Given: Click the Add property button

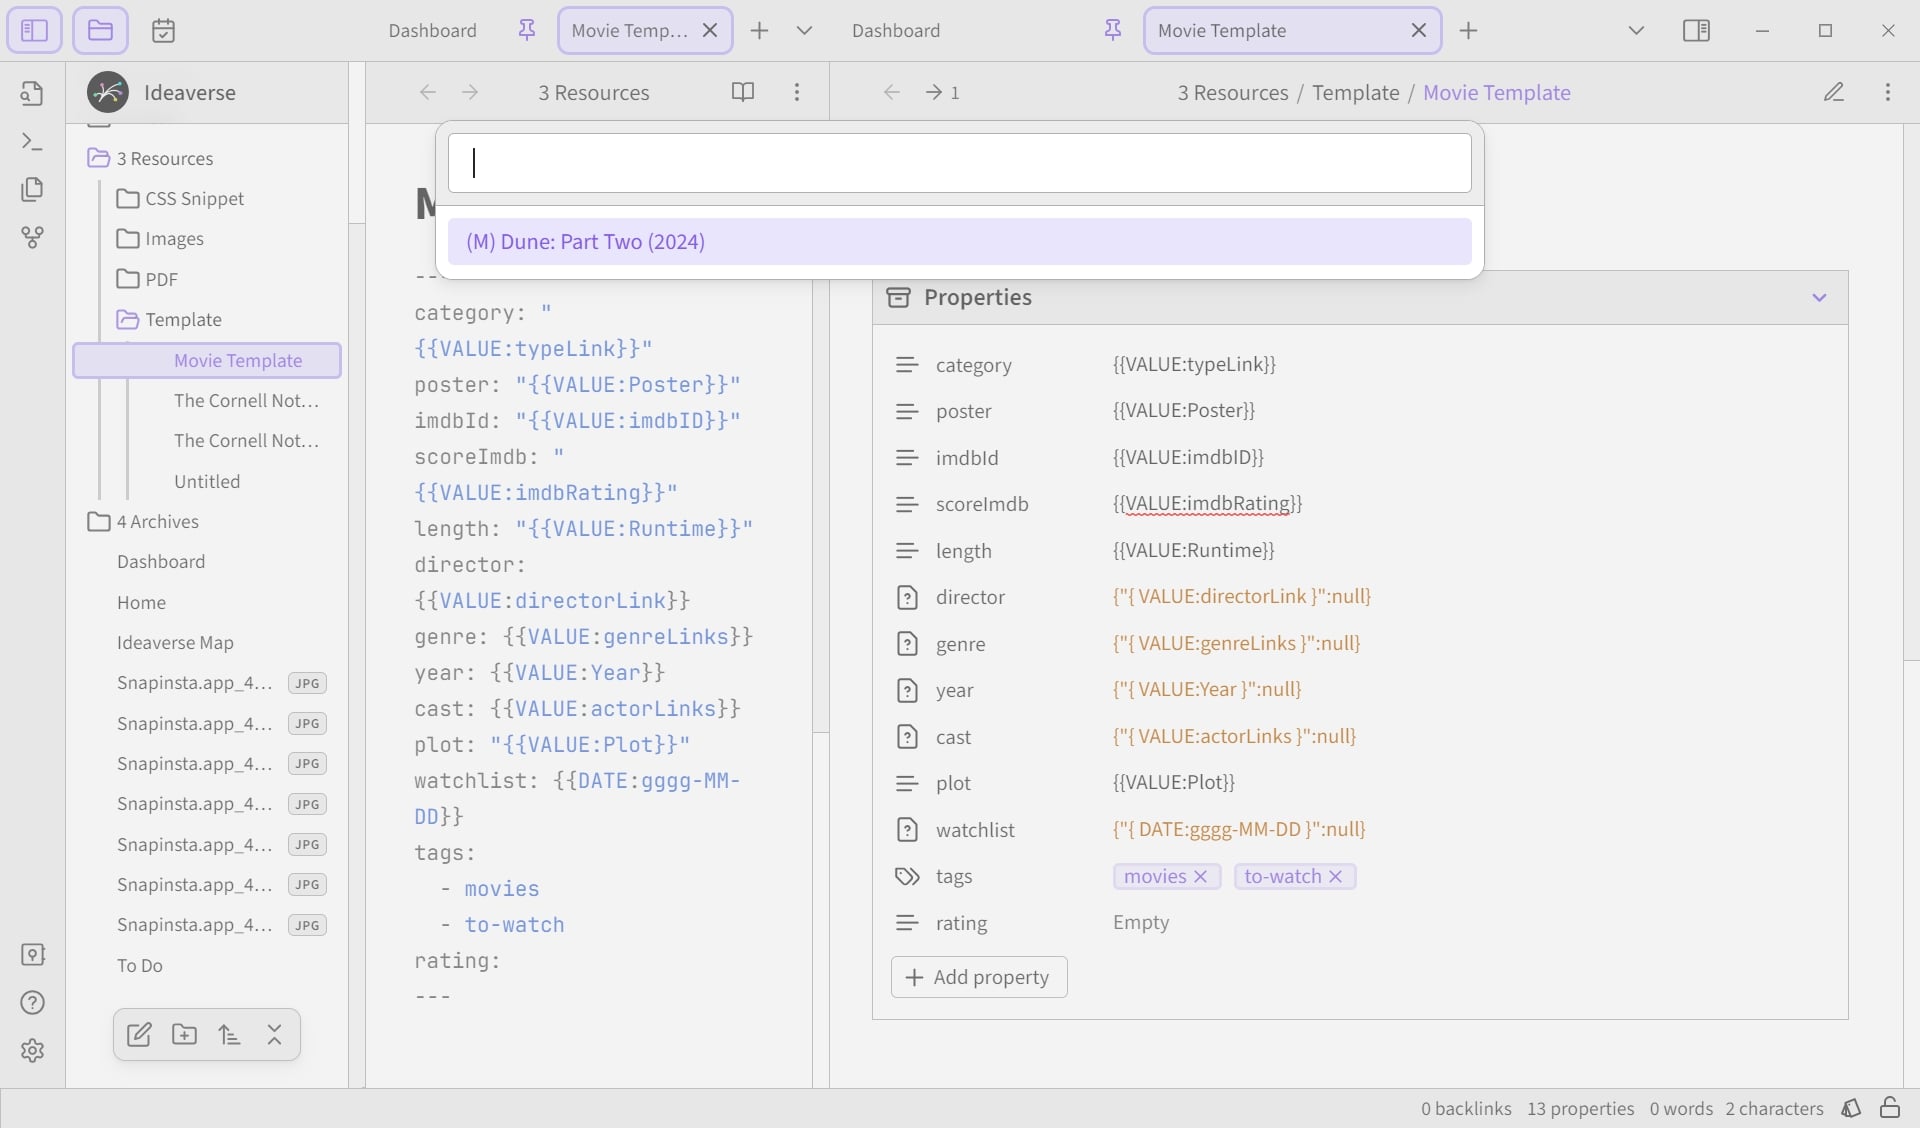Looking at the screenshot, I should [978, 977].
